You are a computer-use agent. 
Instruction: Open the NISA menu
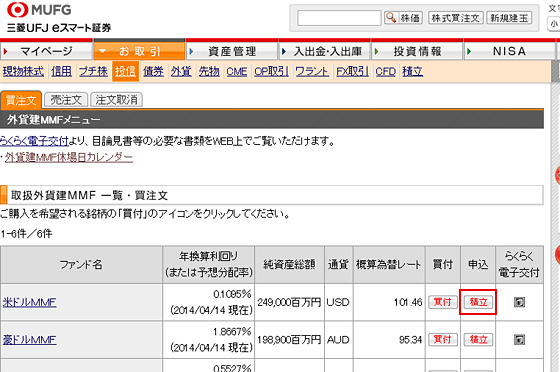pyautogui.click(x=510, y=51)
